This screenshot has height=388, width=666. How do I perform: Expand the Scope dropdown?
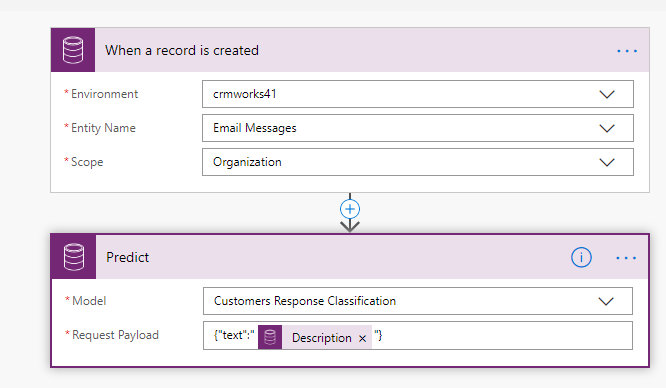tap(607, 162)
